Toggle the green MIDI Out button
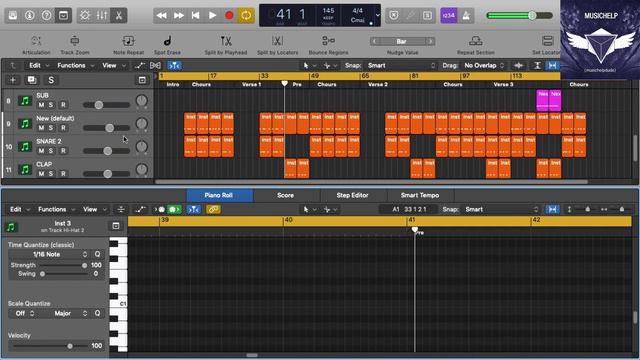This screenshot has width=640, height=360. (x=174, y=209)
